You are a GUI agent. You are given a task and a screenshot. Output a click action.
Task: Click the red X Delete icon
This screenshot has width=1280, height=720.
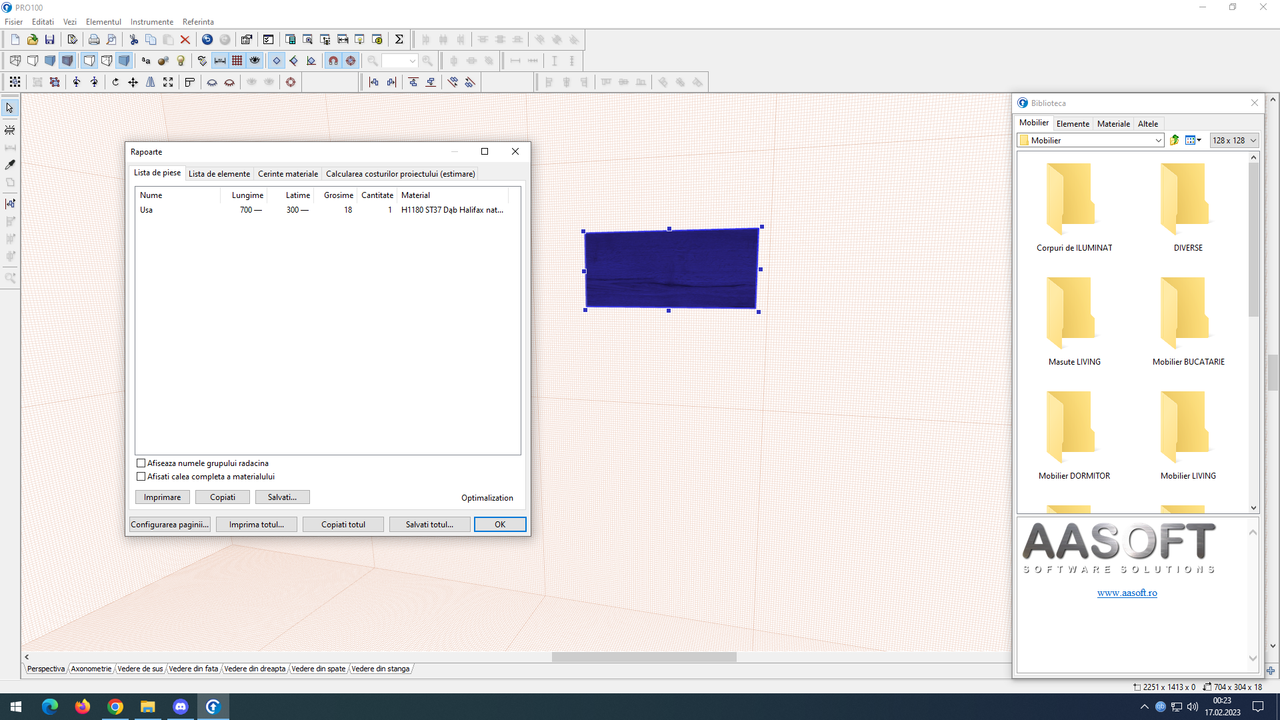click(185, 40)
